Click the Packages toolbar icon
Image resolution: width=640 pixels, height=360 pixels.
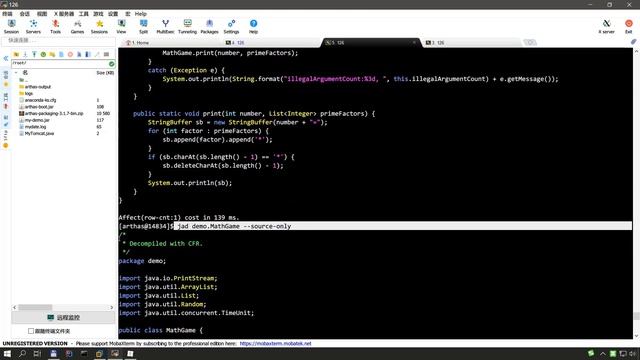pos(209,26)
